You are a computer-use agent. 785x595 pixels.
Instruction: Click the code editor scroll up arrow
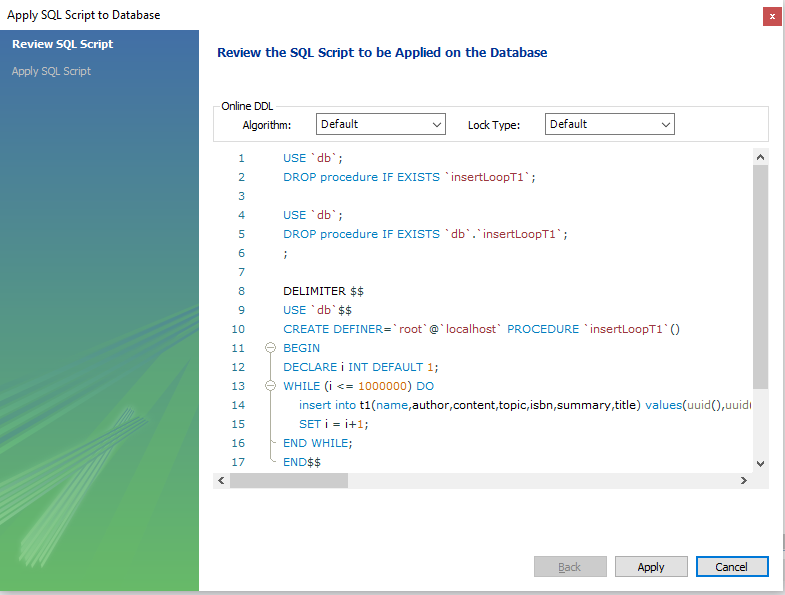pyautogui.click(x=760, y=157)
